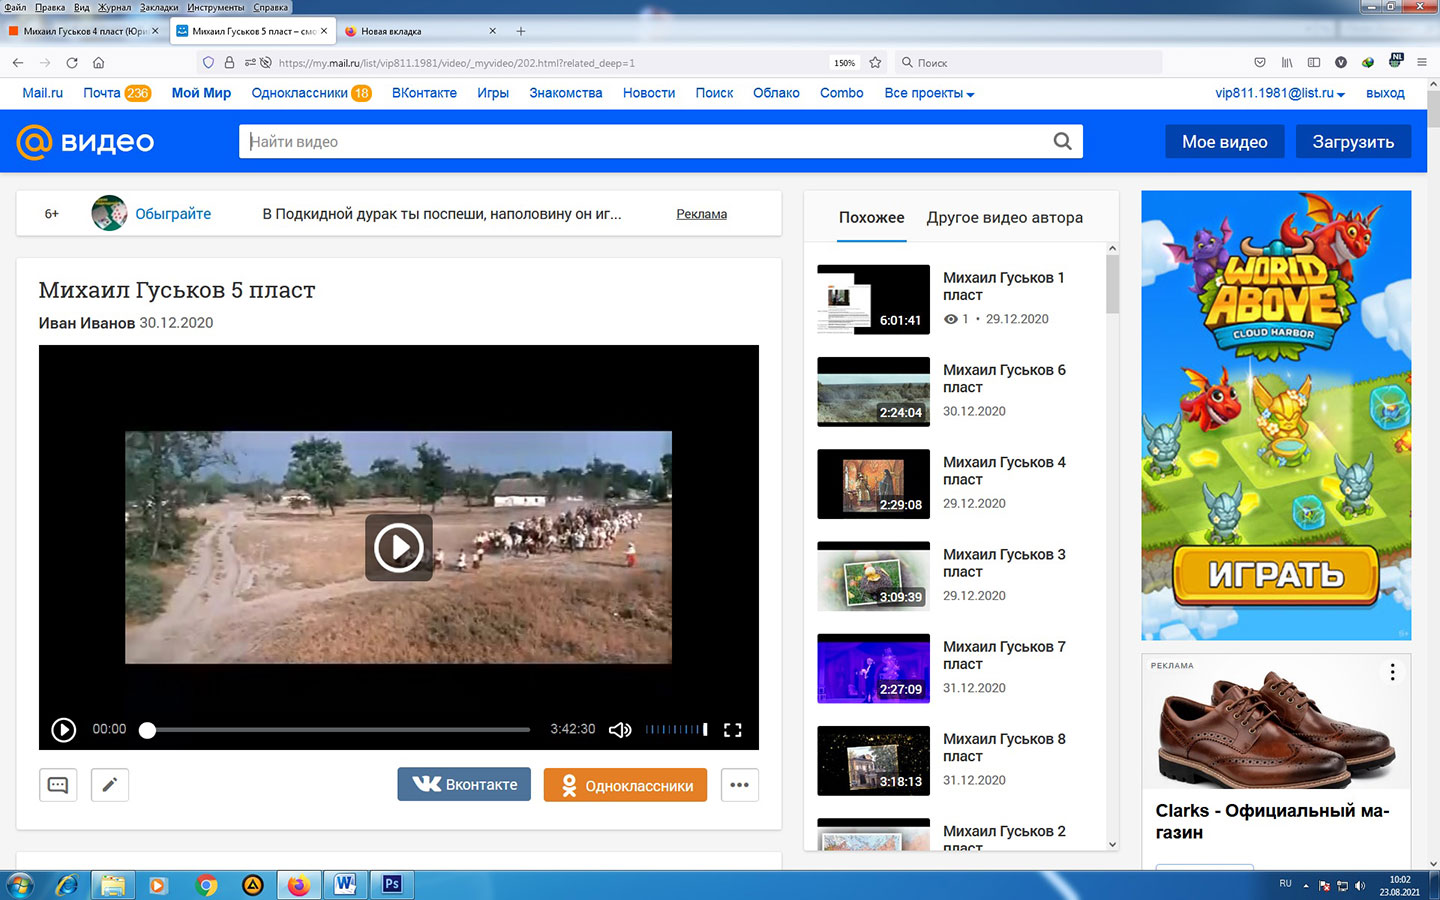Image resolution: width=1440 pixels, height=900 pixels.
Task: Switch to the Другое видео автора tab
Action: coord(1004,218)
